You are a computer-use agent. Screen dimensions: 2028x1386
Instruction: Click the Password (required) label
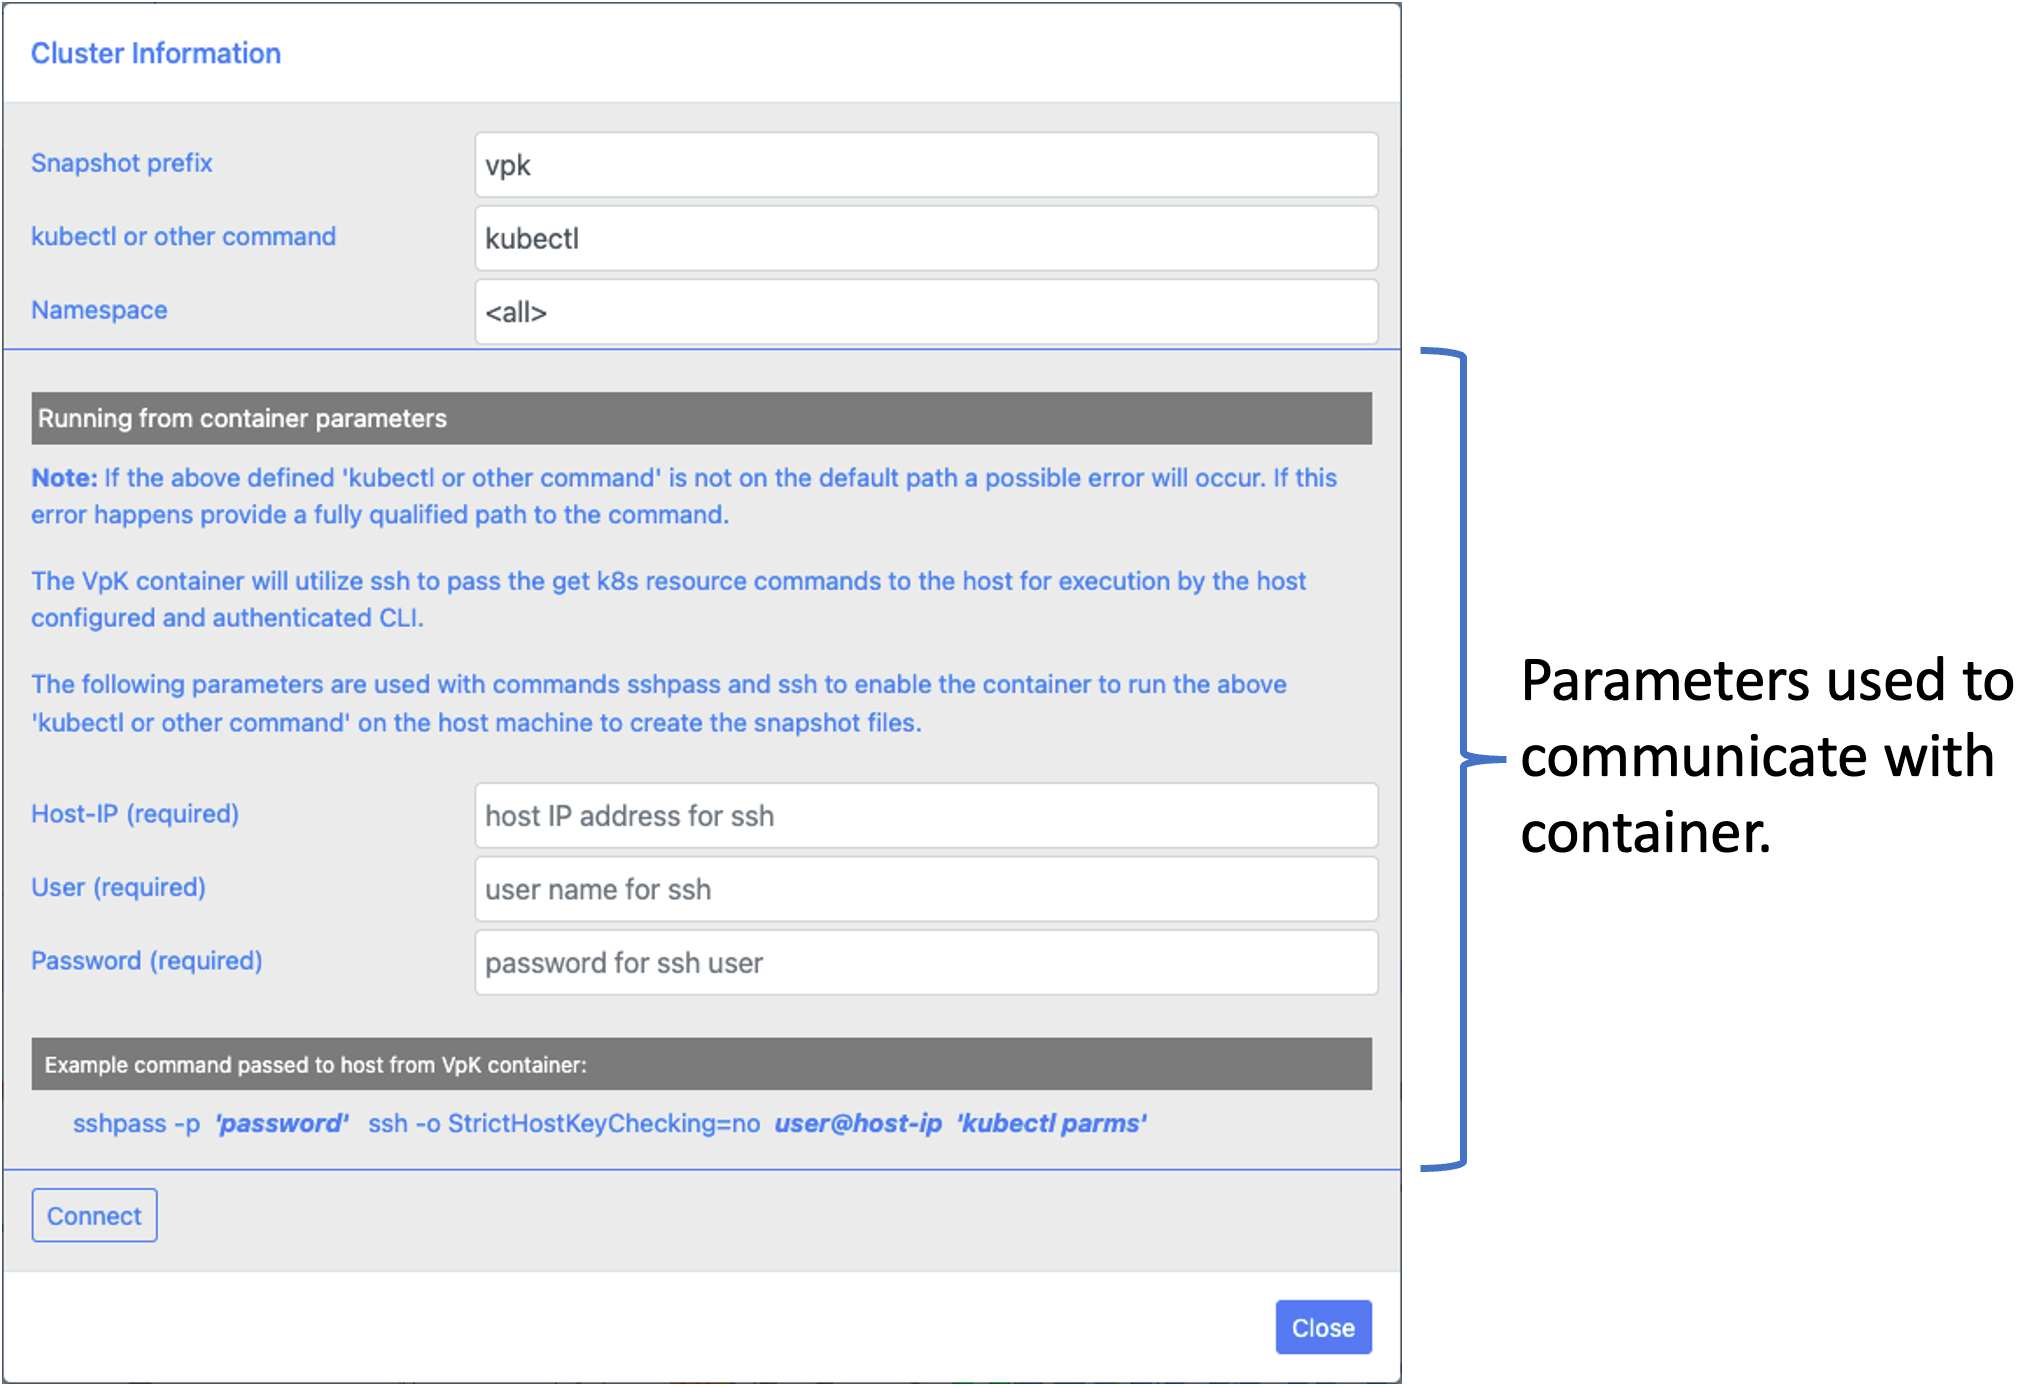[146, 961]
